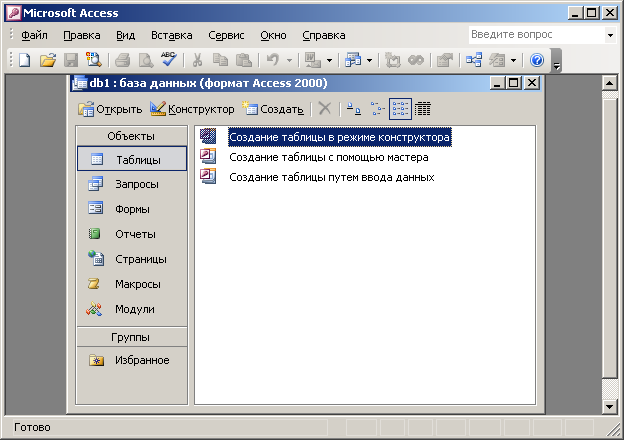Click the Объекты group header
This screenshot has height=440, width=624.
131,136
